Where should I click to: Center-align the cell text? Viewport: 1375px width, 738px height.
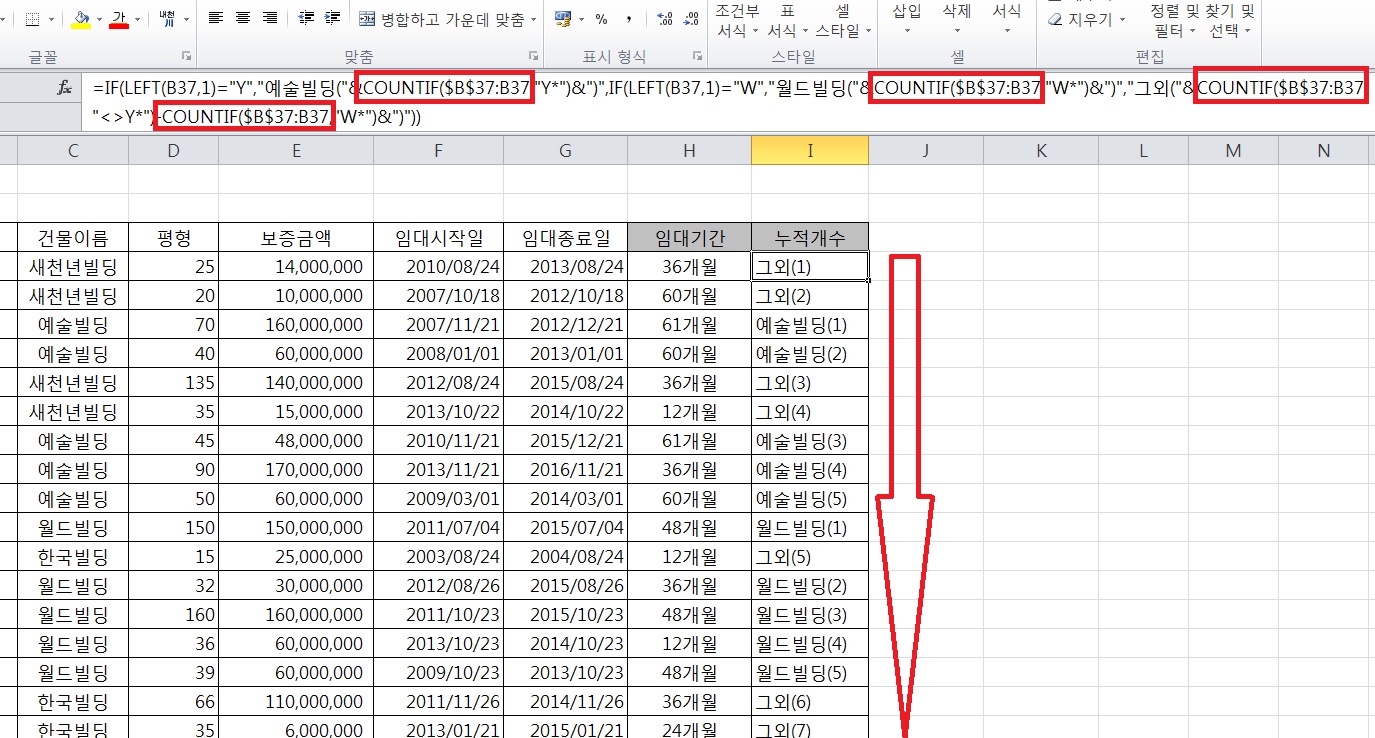[242, 18]
